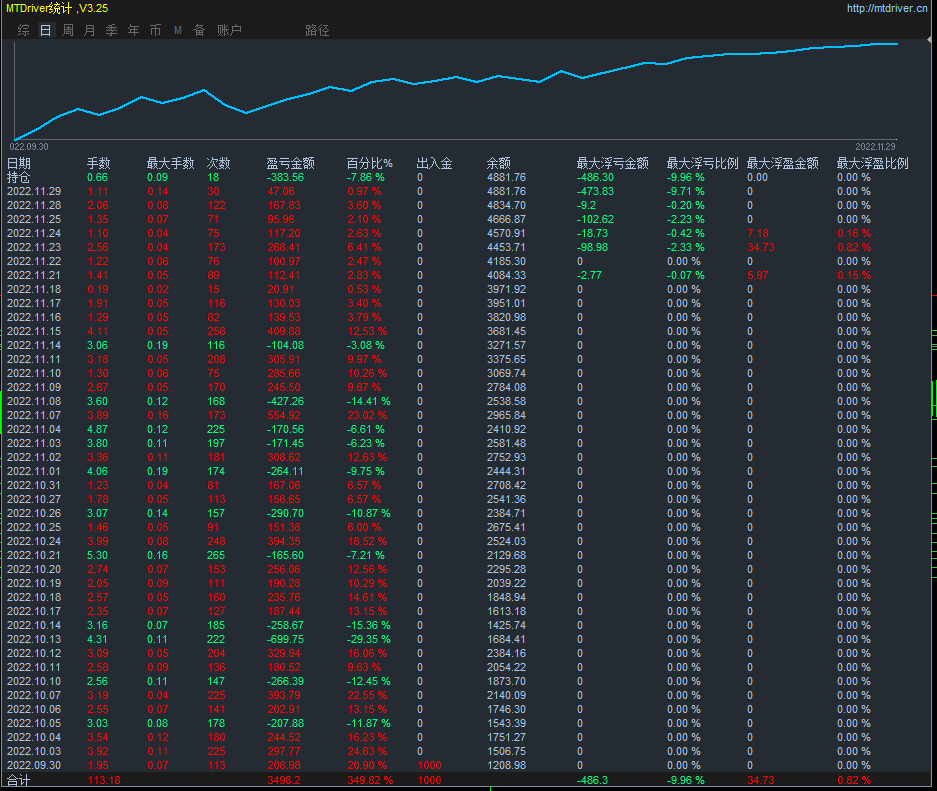This screenshot has width=937, height=791.
Task: Click the 1208.98 balance value
Action: pyautogui.click(x=506, y=765)
